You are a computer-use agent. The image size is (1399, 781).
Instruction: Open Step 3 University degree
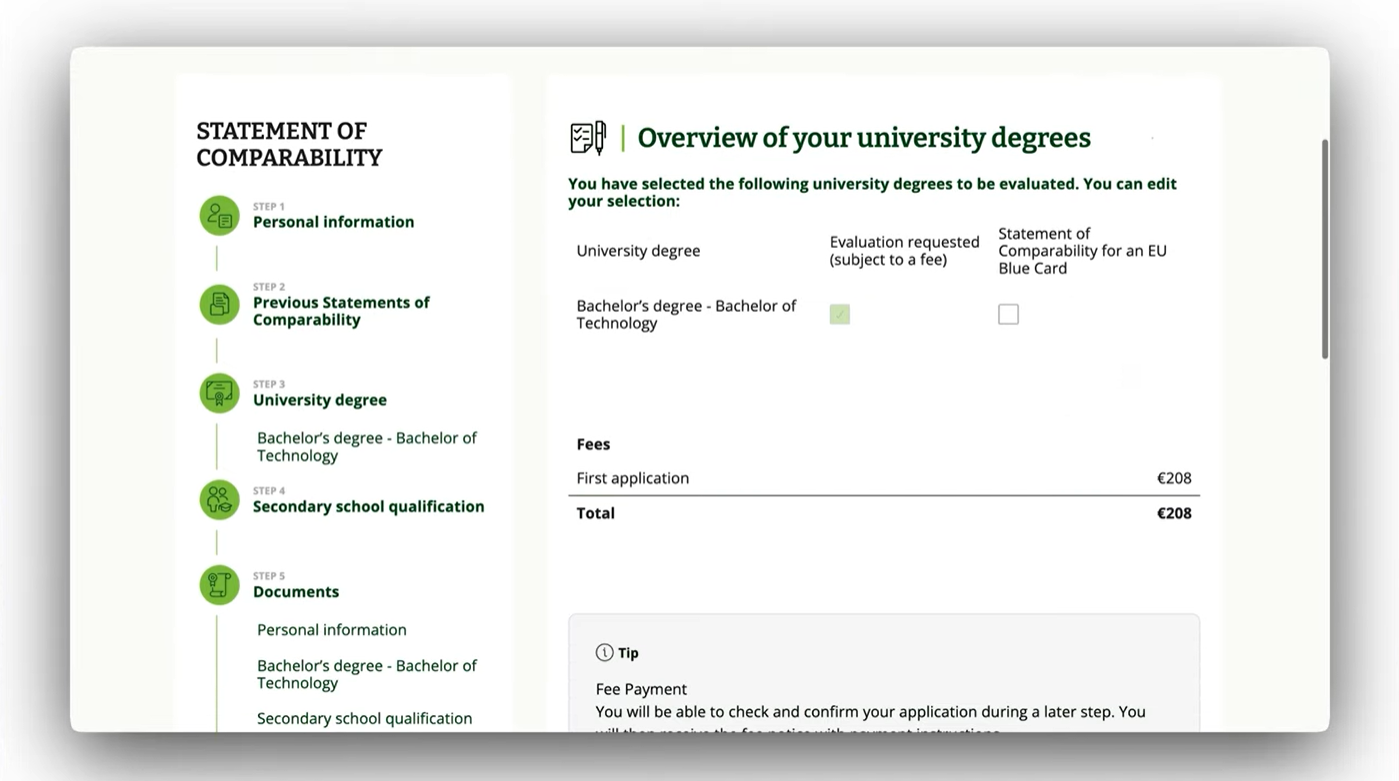click(320, 400)
